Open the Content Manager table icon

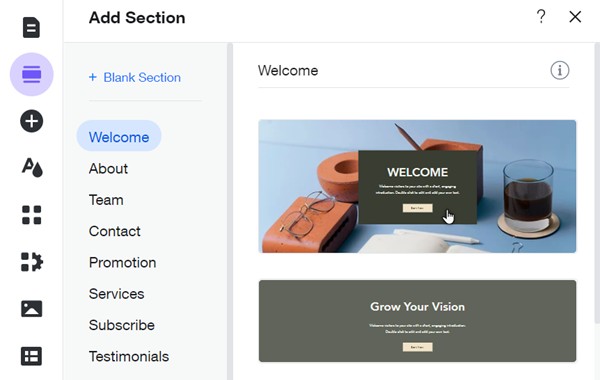[x=31, y=356]
